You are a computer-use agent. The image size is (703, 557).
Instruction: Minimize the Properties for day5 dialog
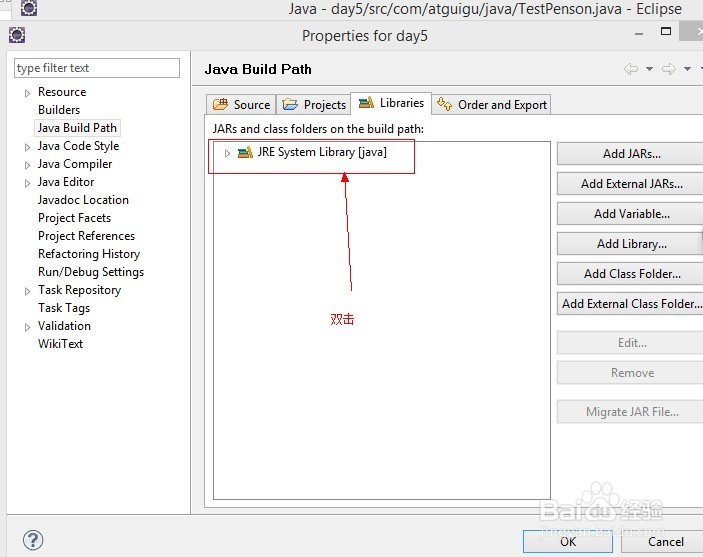coord(639,34)
